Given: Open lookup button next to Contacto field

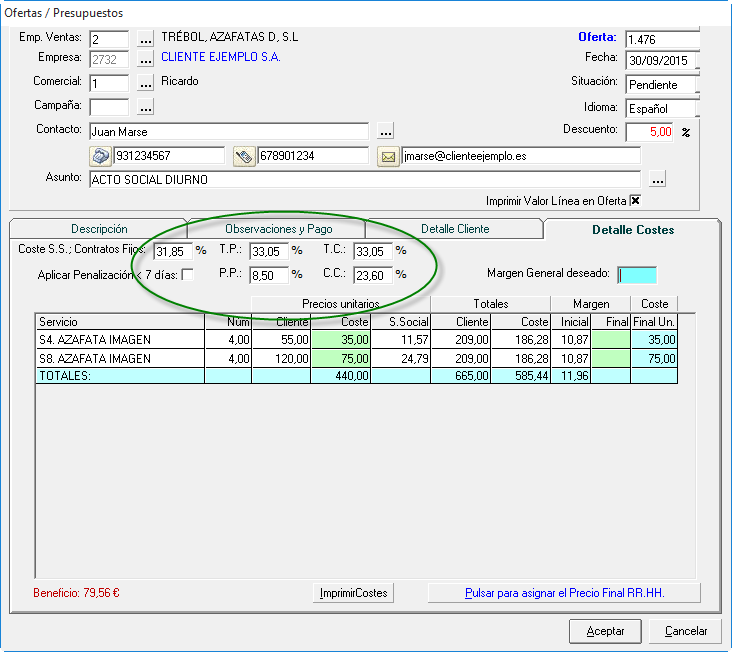Looking at the screenshot, I should point(386,132).
